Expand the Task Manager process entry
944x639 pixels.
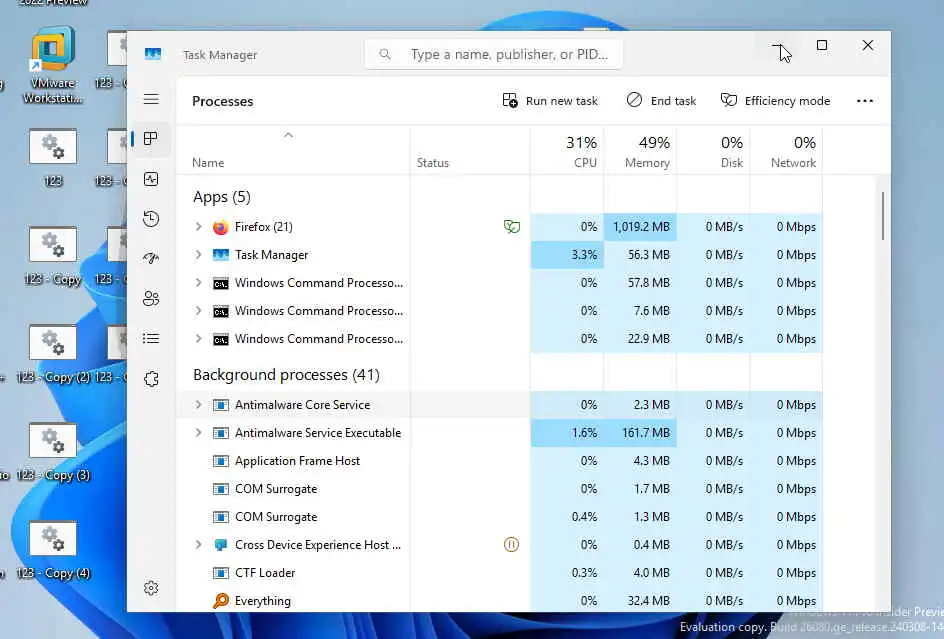(x=198, y=255)
